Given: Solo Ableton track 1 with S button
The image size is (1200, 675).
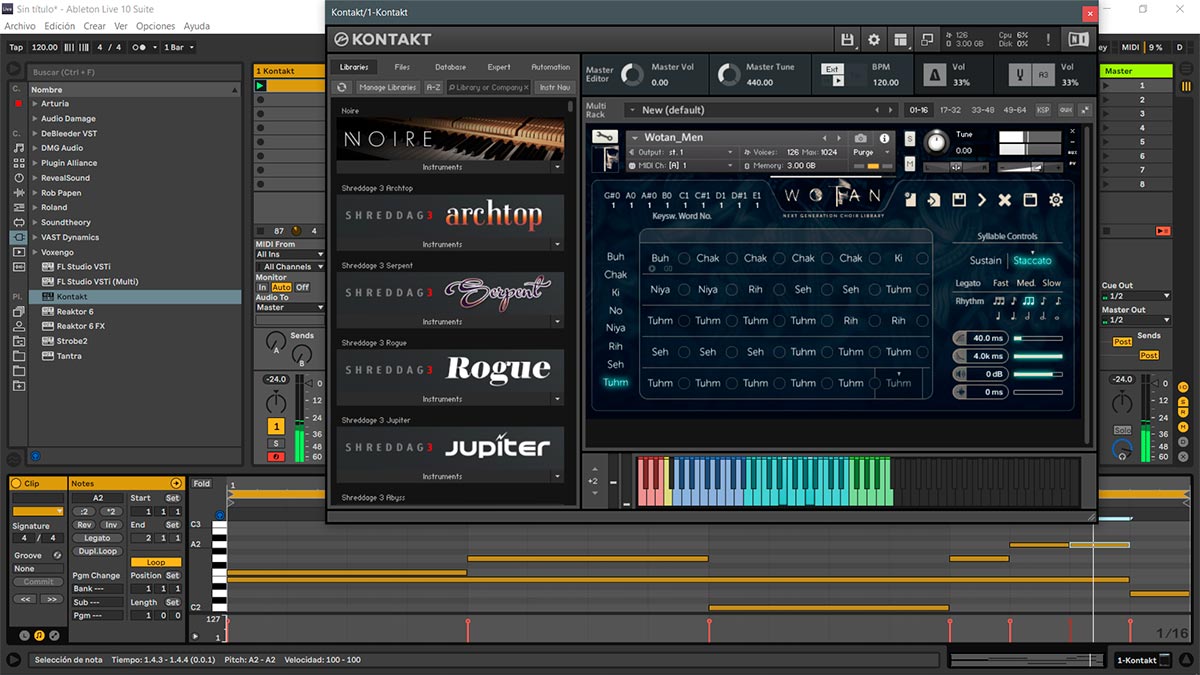Looking at the screenshot, I should tap(276, 443).
